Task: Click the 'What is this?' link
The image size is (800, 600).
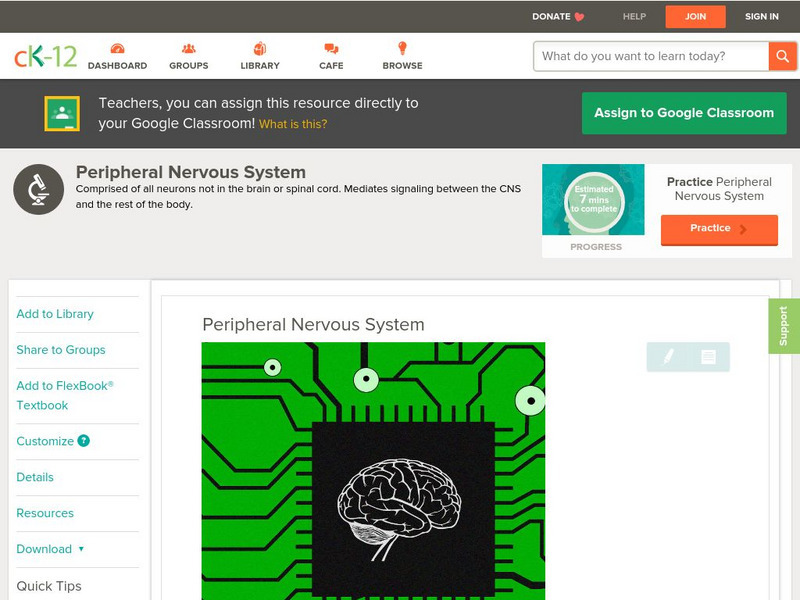Action: tap(293, 124)
